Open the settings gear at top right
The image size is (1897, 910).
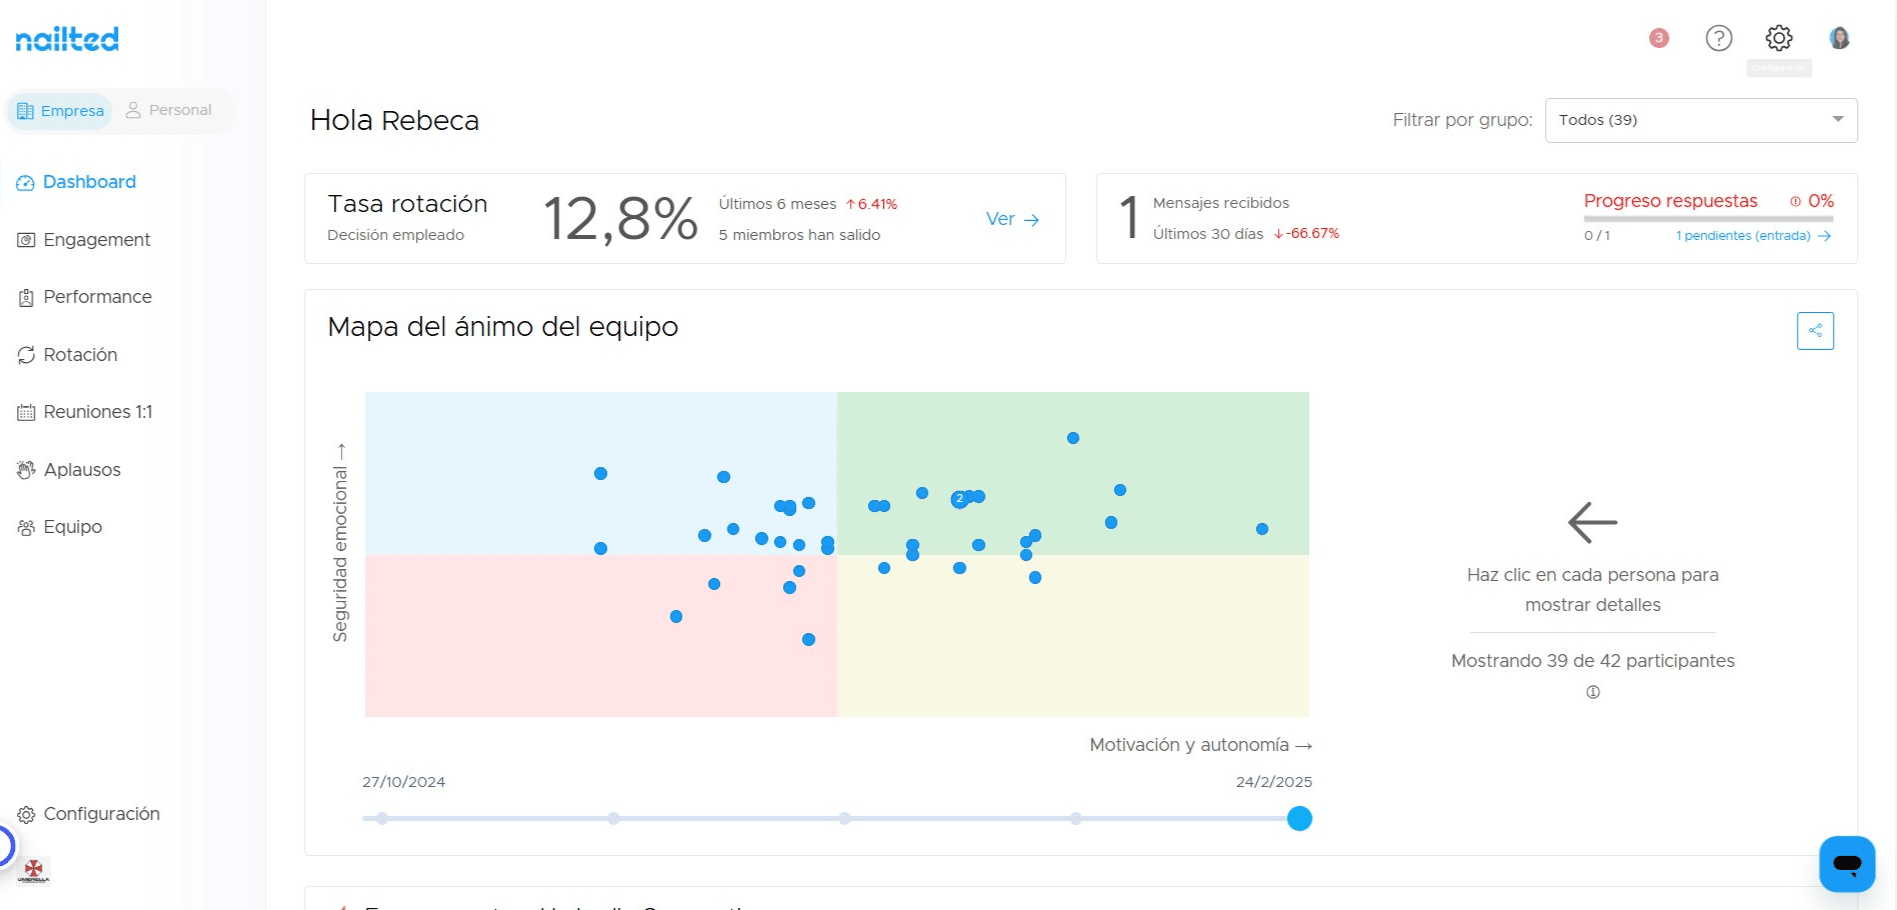[1778, 38]
